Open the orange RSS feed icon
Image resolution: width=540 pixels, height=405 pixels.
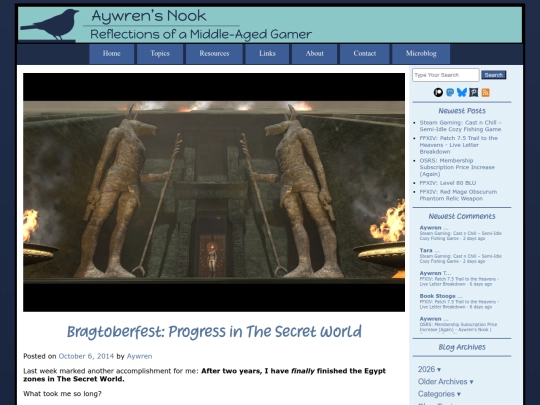[486, 92]
